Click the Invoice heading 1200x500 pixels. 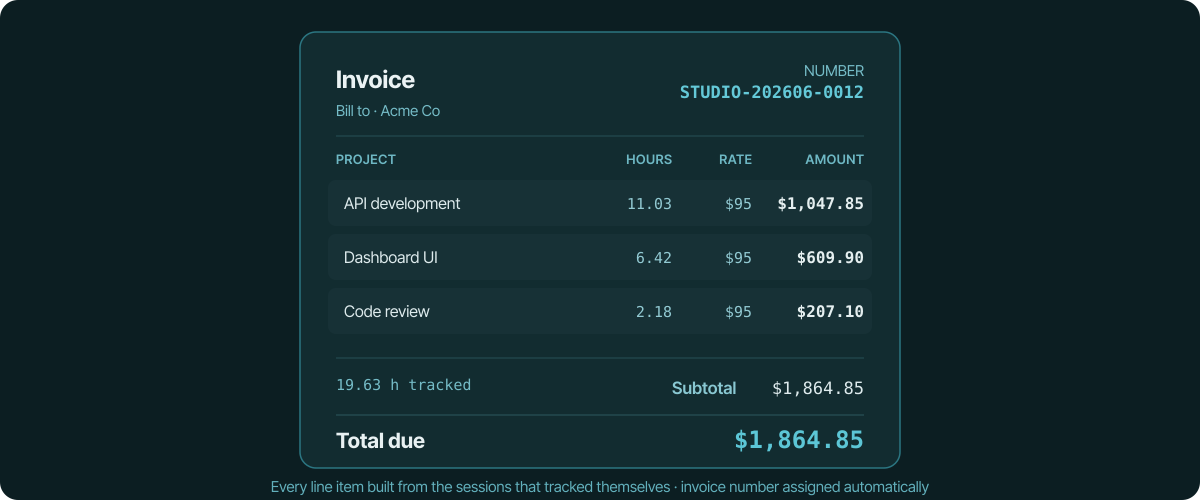(375, 80)
